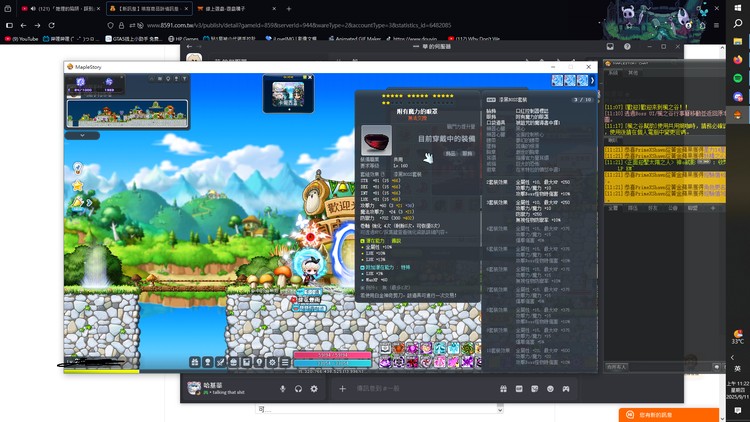Open Discord gift icon
Screen dimensions: 750x422
tap(503, 389)
